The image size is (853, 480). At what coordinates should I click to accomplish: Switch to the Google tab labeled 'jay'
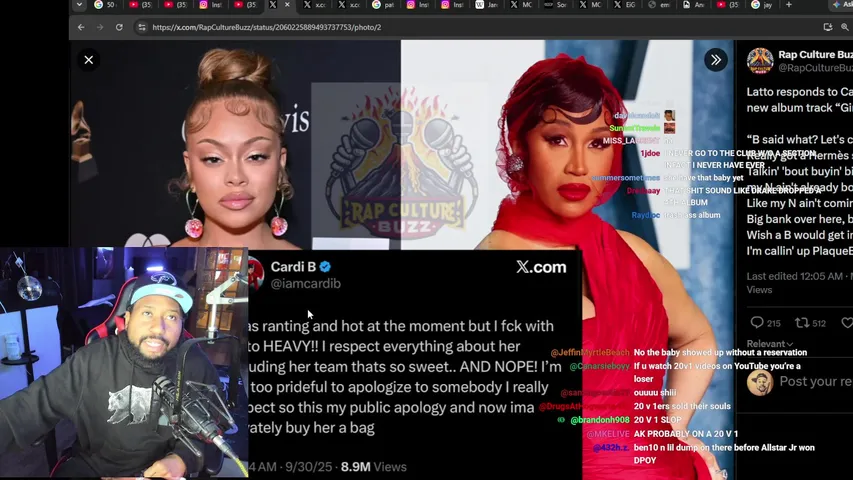[x=762, y=5]
